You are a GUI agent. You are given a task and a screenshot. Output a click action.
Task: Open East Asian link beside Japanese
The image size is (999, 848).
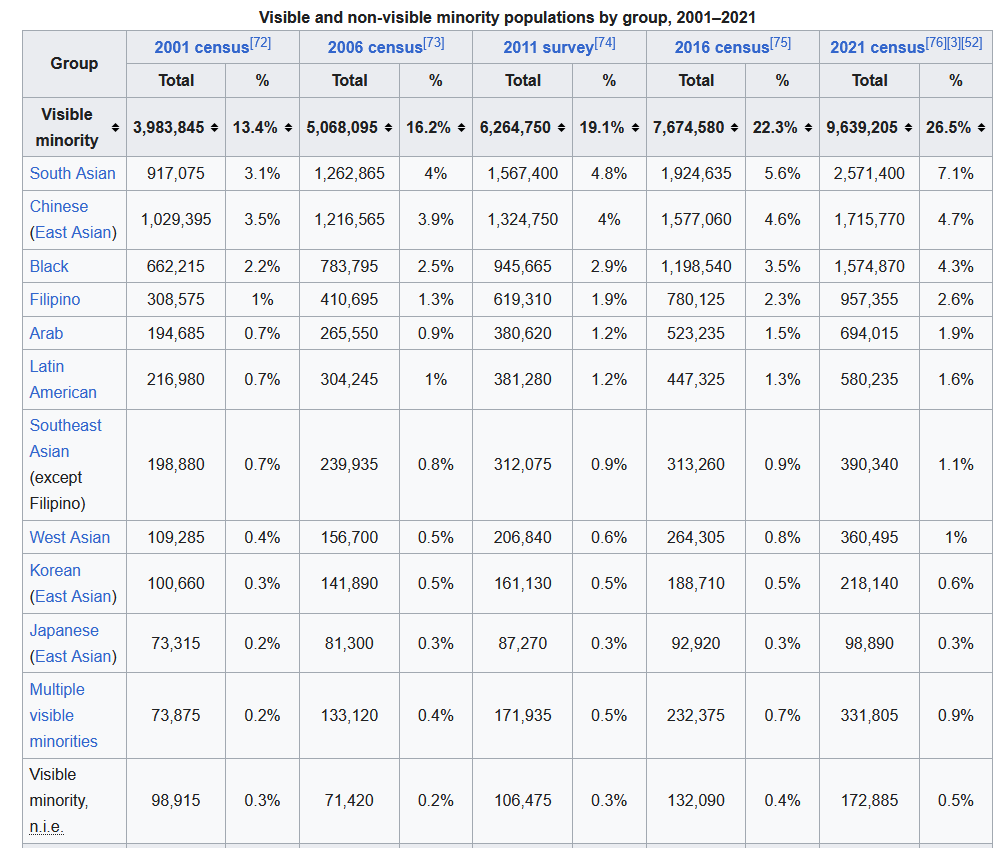pyautogui.click(x=73, y=656)
